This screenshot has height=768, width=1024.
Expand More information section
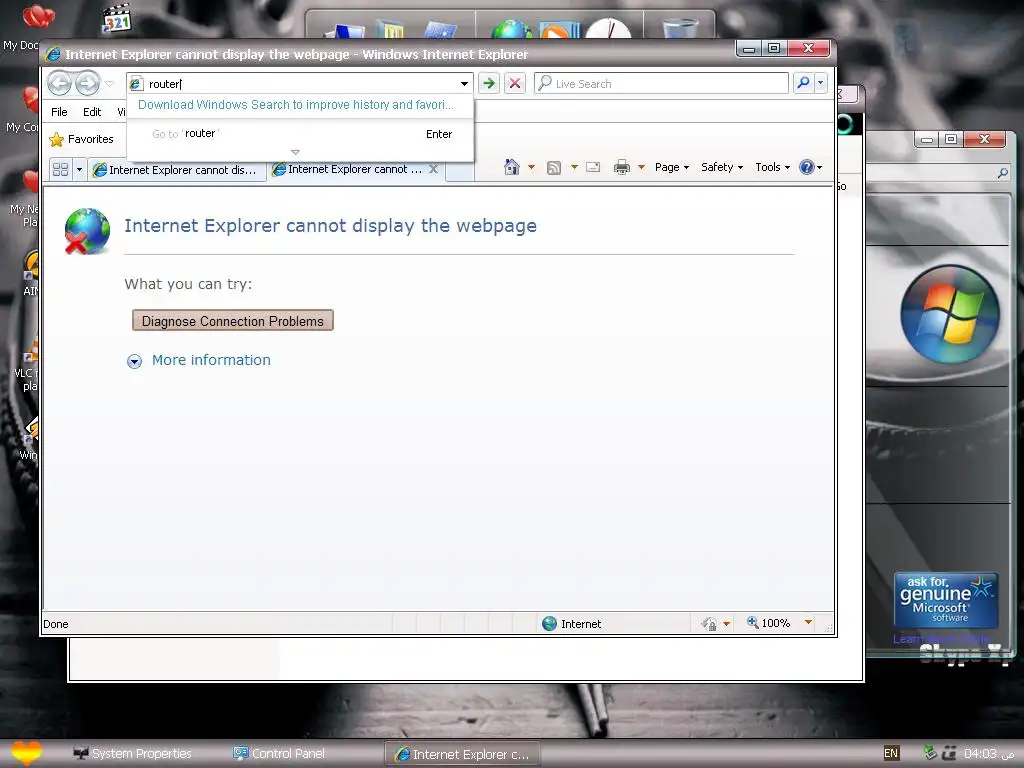coord(135,361)
